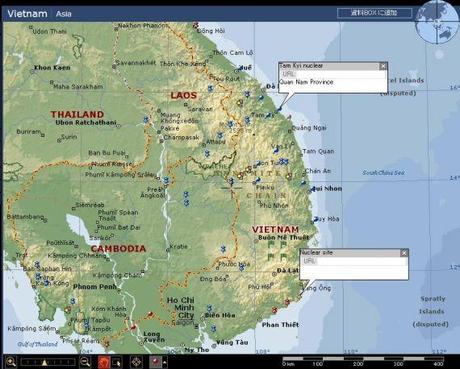460x369 pixels.
Task: Click the zoom in magnifier icon
Action: [11, 361]
